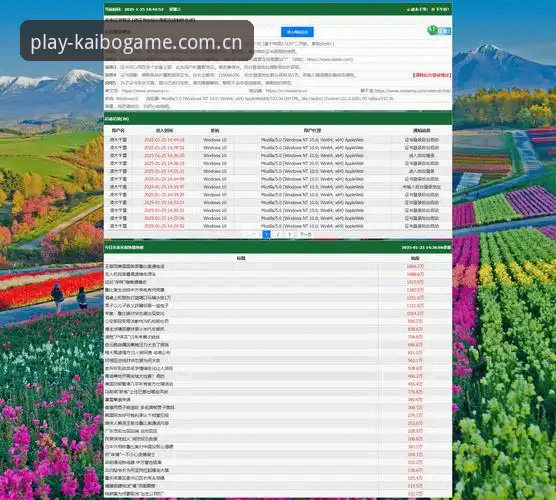556x500 pixels.
Task: Click the light-blue badge beside the green icon
Action: [x=444, y=31]
